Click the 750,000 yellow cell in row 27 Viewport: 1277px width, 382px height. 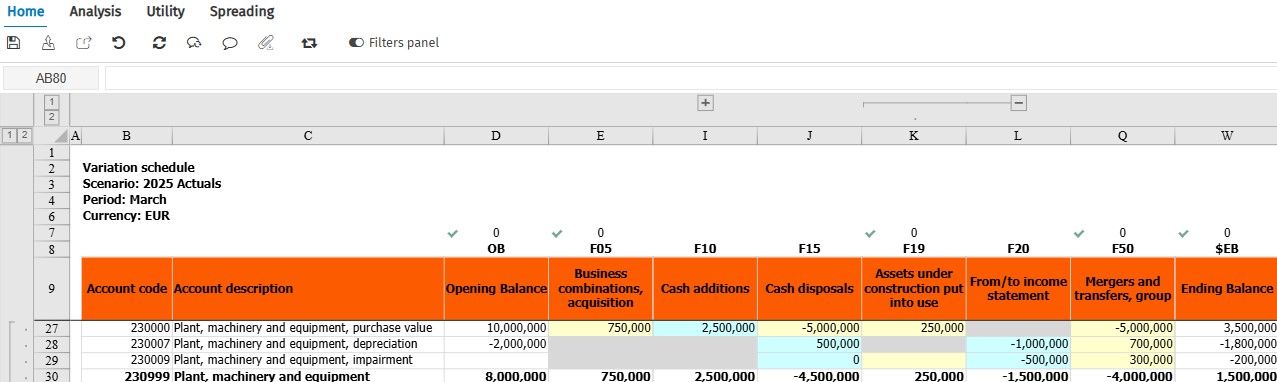coord(600,327)
